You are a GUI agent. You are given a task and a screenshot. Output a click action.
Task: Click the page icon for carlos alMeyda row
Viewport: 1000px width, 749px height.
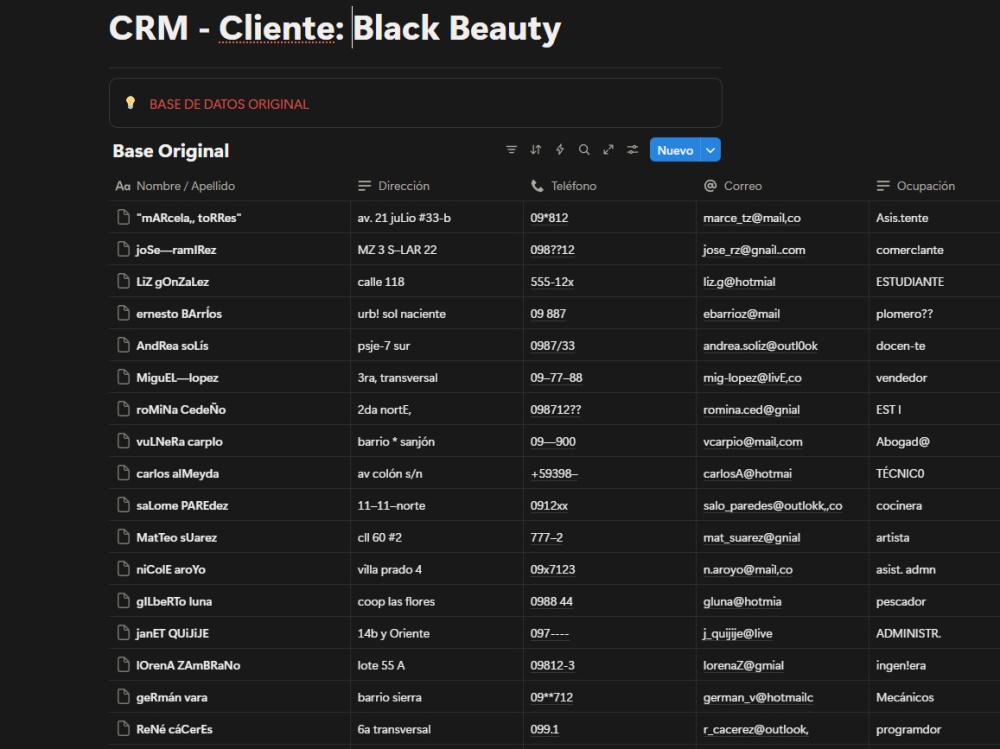point(124,473)
